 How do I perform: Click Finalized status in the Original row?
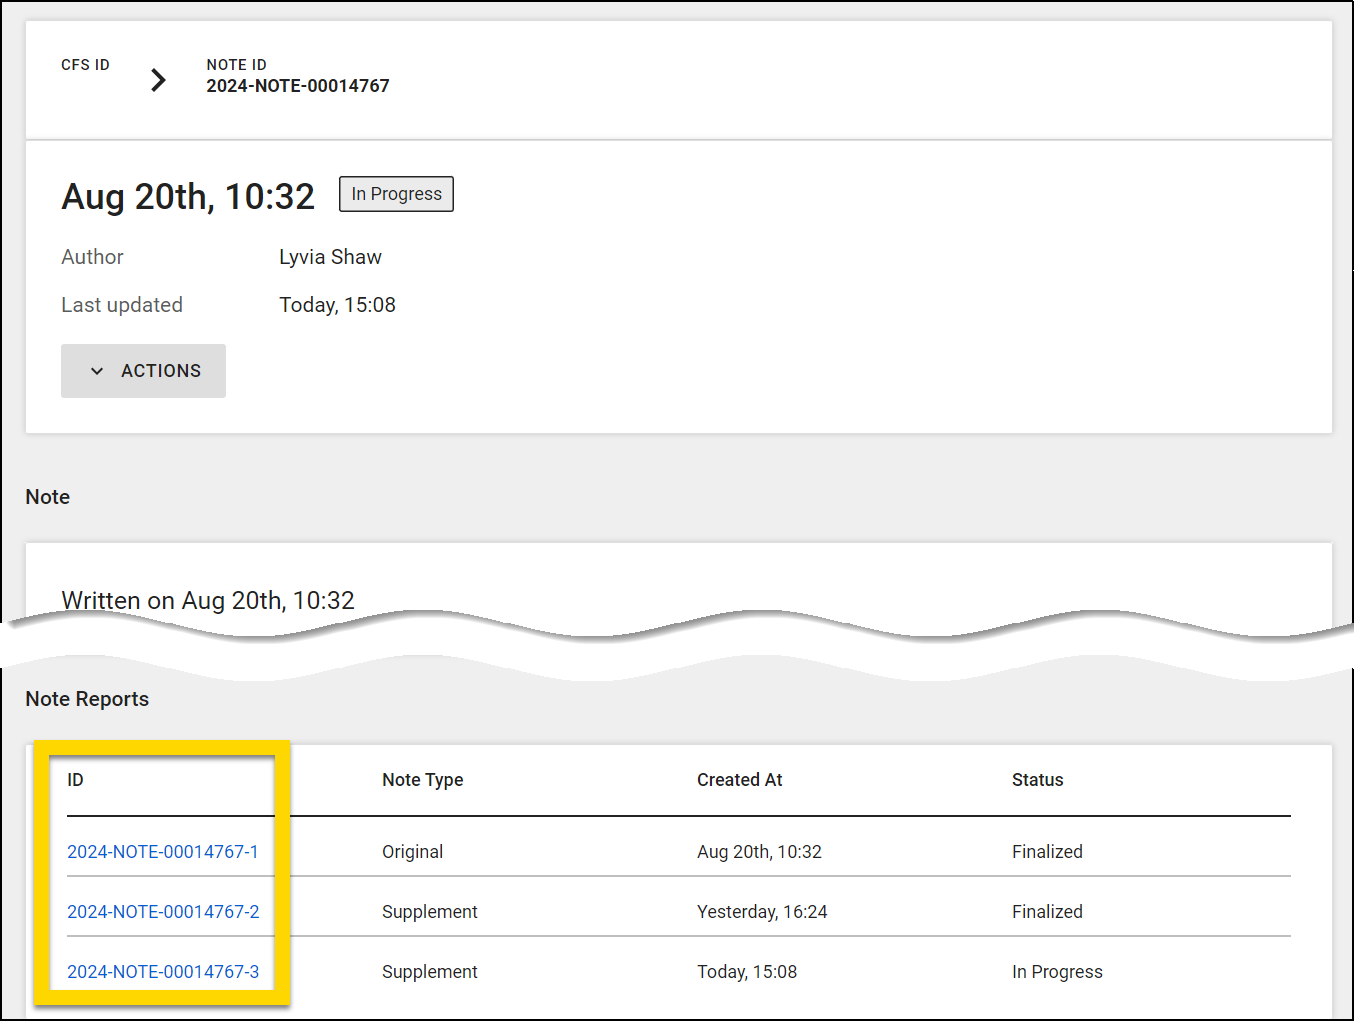pos(1047,852)
